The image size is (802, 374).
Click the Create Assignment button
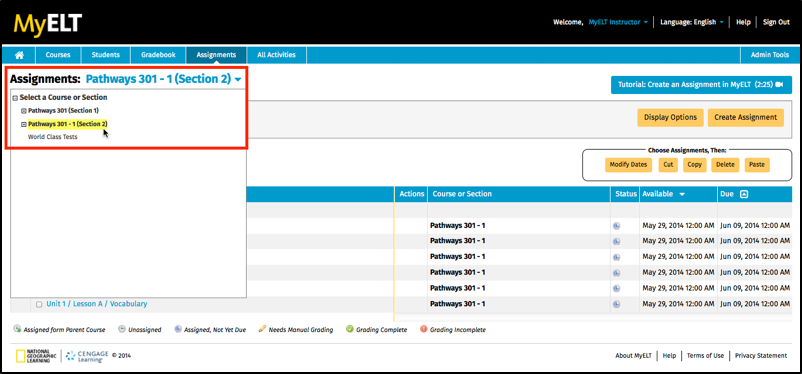coord(746,117)
